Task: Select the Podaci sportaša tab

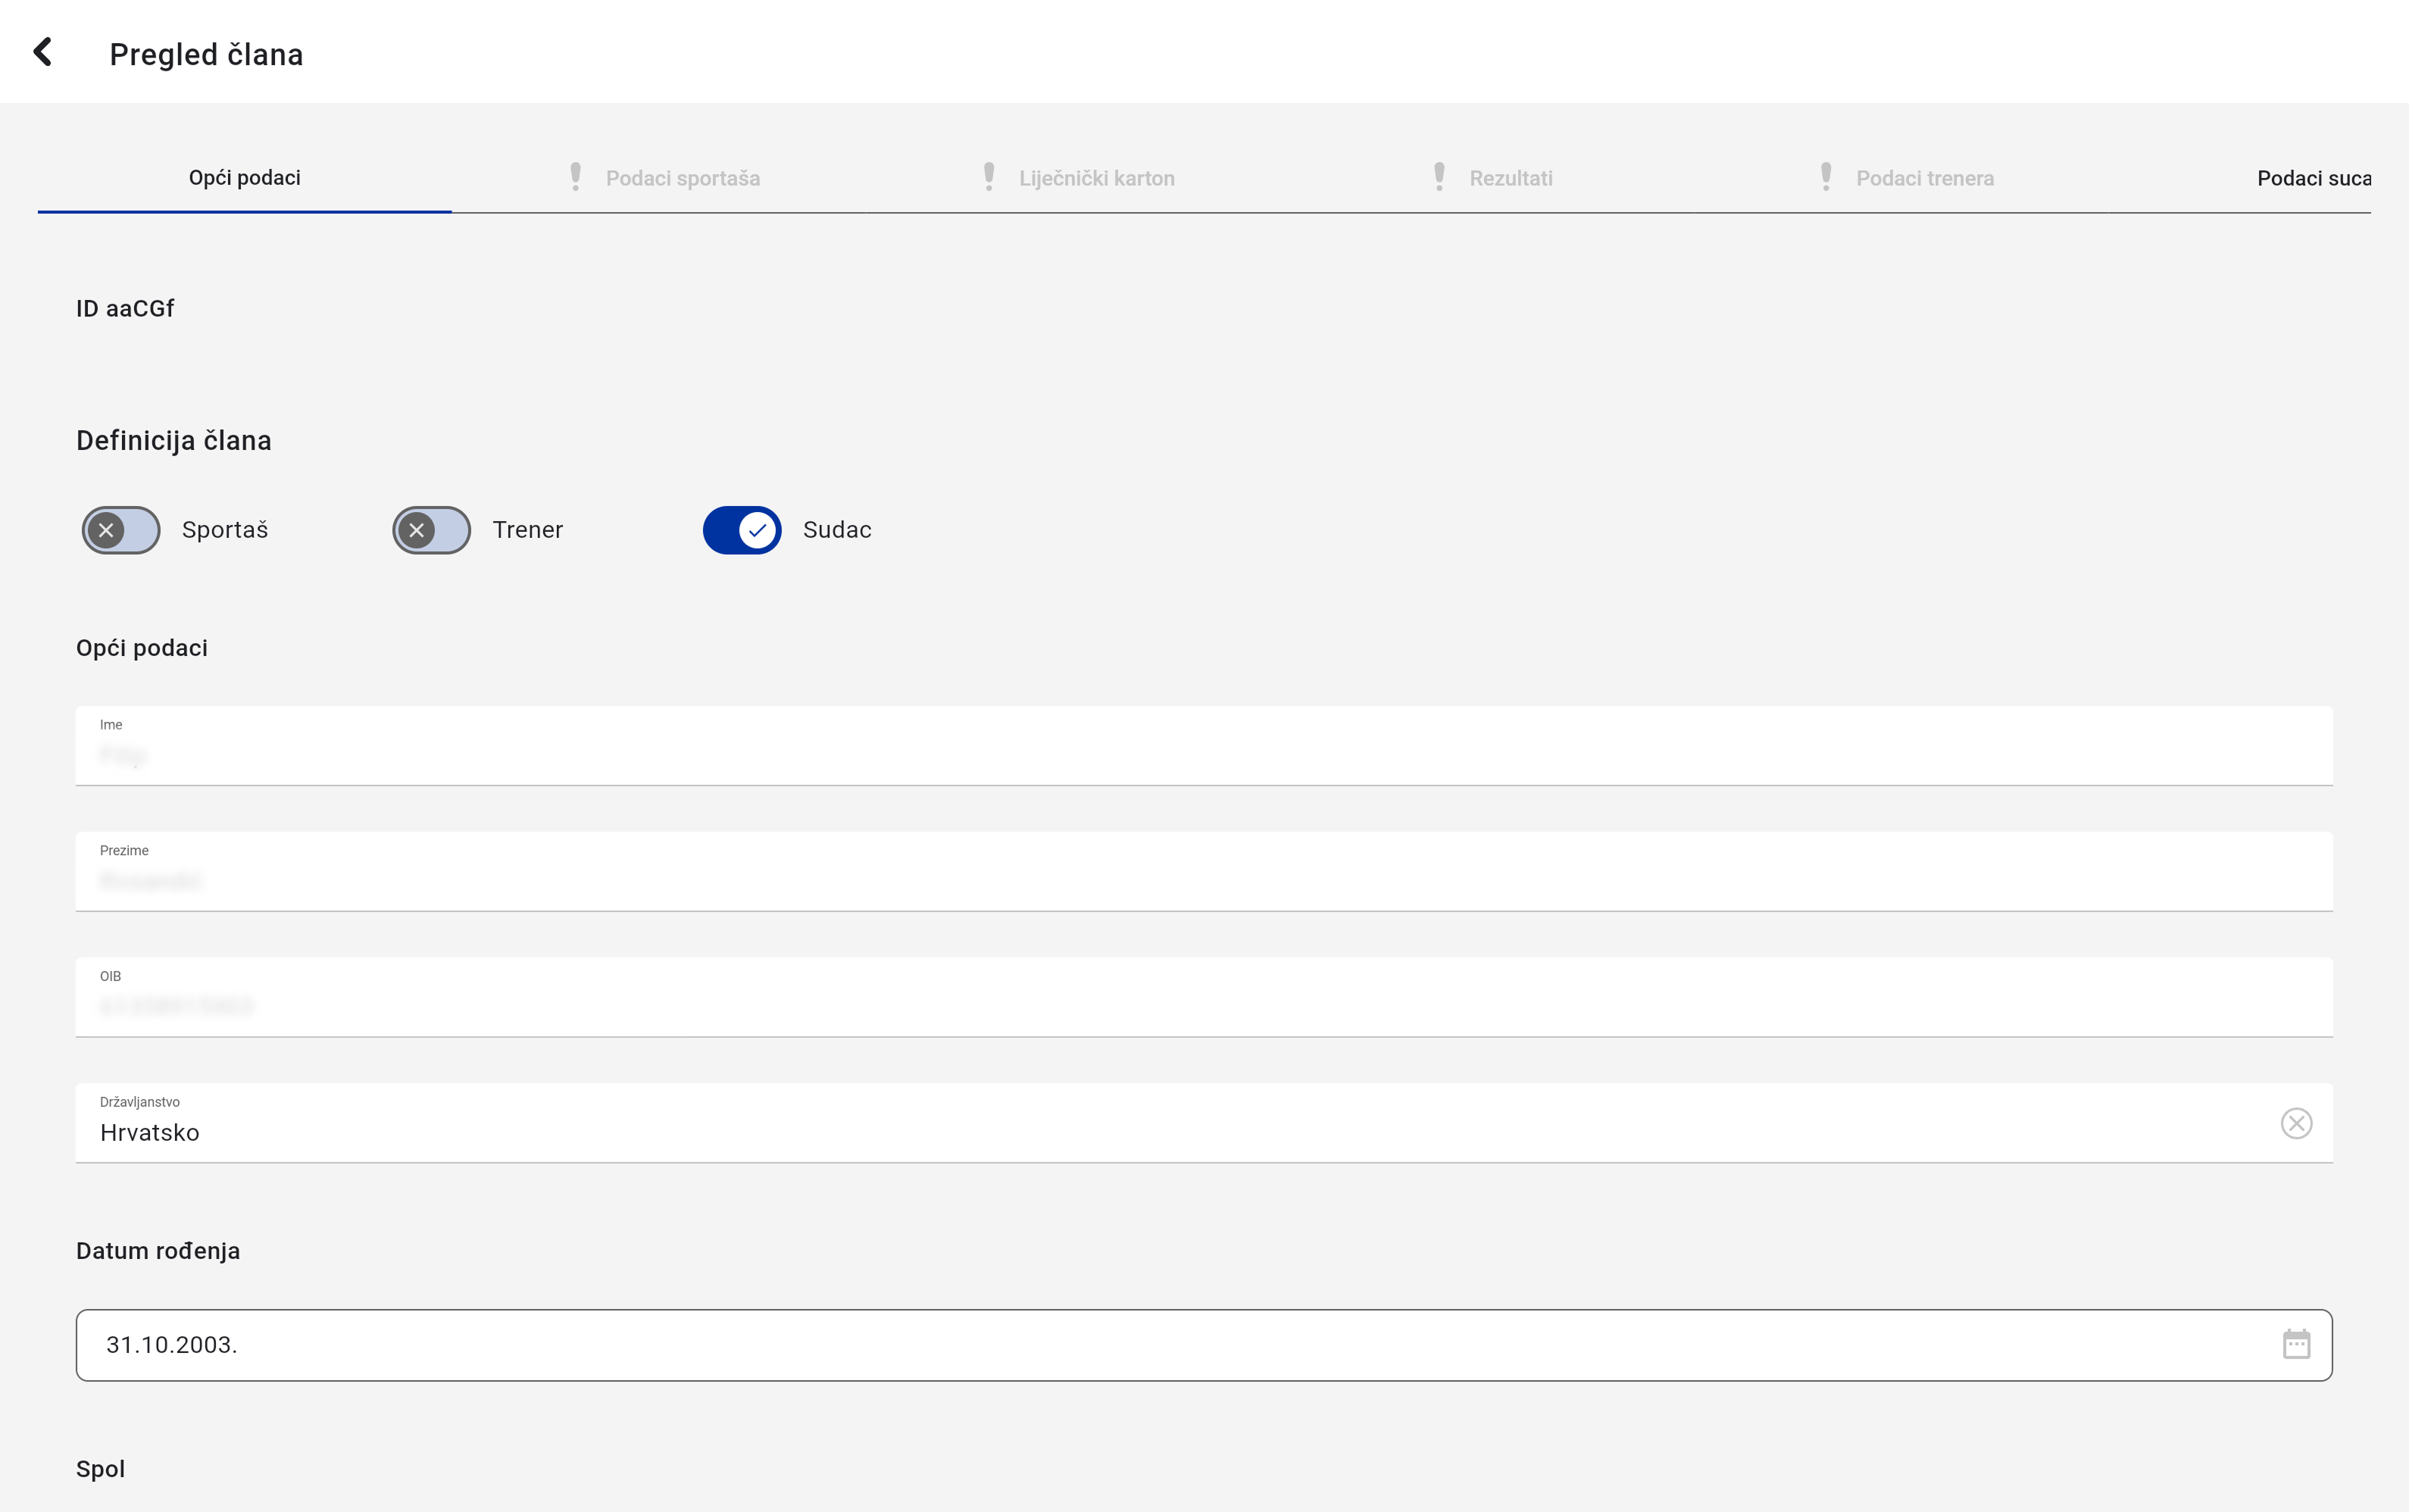Action: 683,178
